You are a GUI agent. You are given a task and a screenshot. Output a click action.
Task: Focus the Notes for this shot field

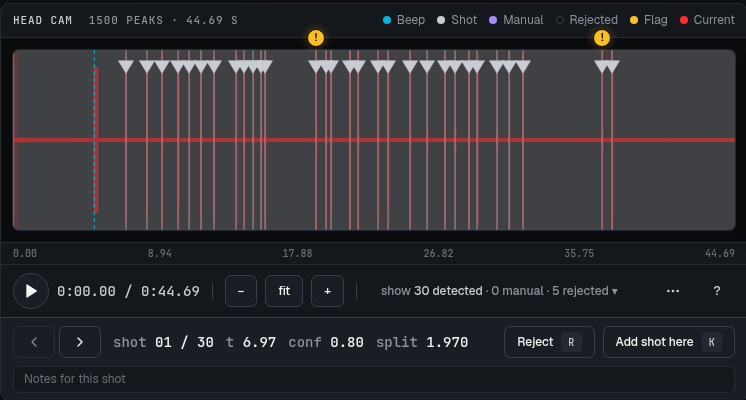point(373,379)
